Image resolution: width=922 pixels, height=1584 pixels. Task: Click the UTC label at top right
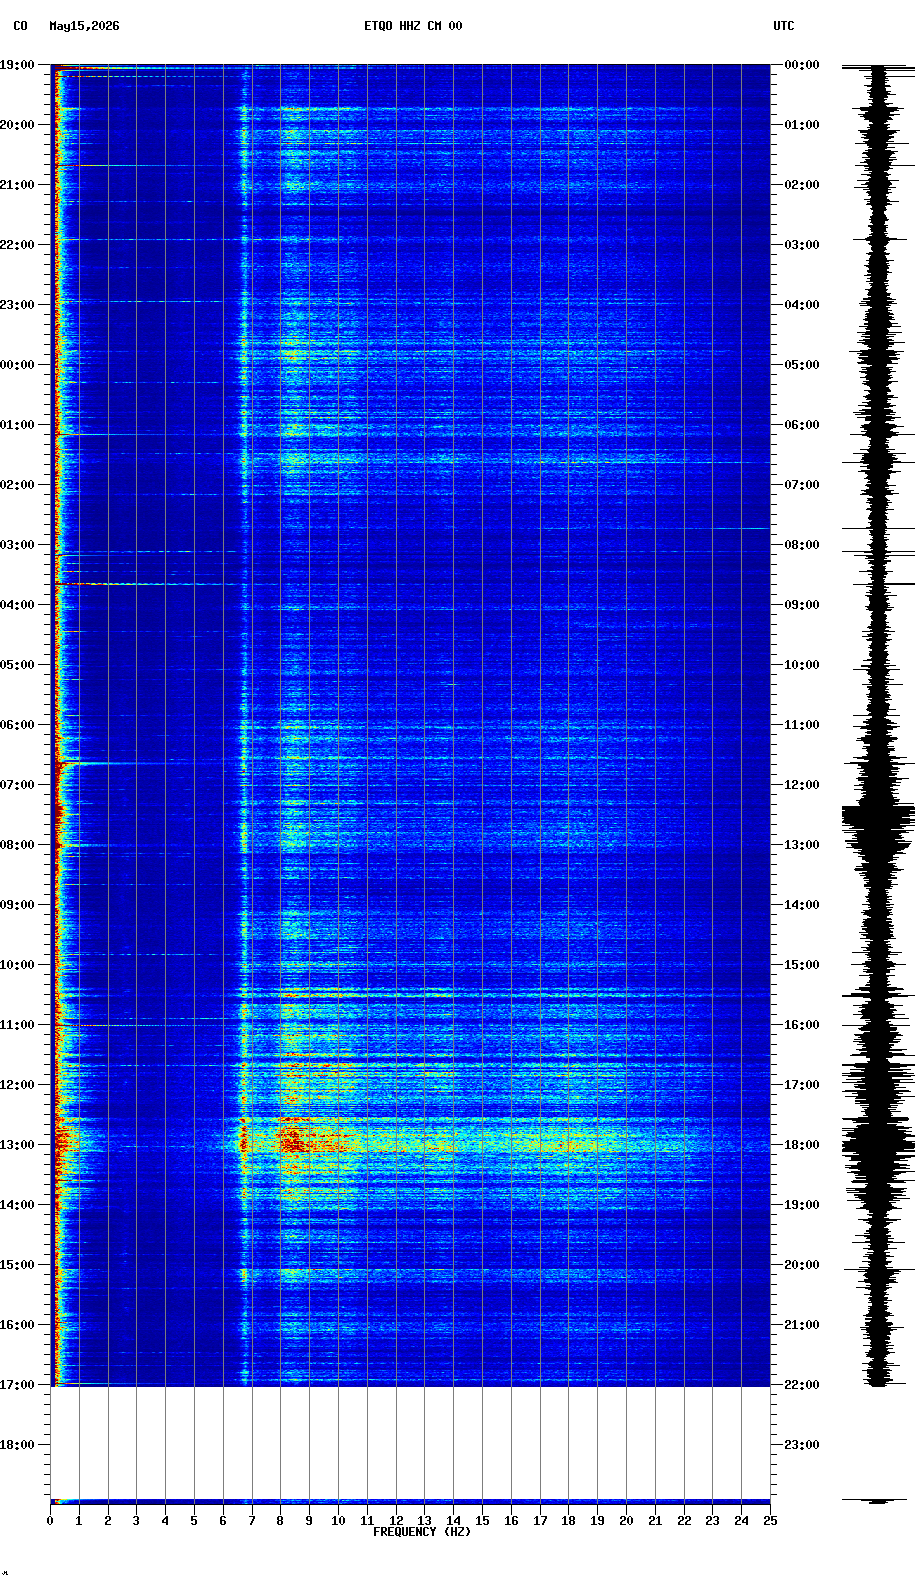pyautogui.click(x=783, y=26)
